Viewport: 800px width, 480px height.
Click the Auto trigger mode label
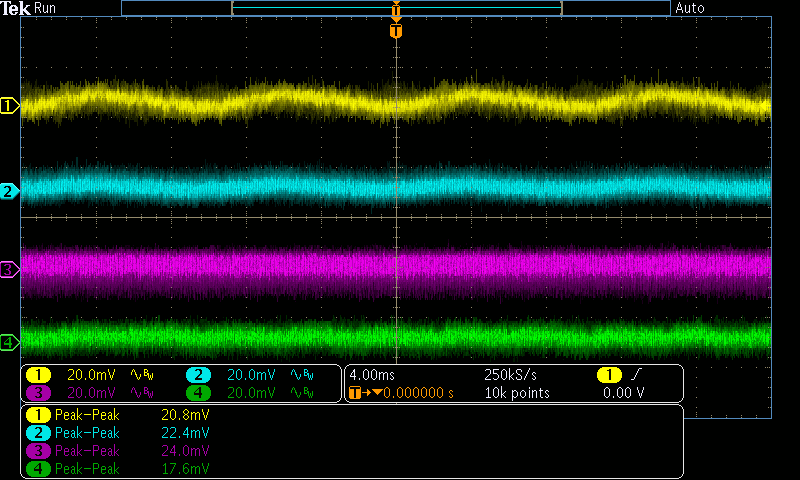pyautogui.click(x=690, y=8)
